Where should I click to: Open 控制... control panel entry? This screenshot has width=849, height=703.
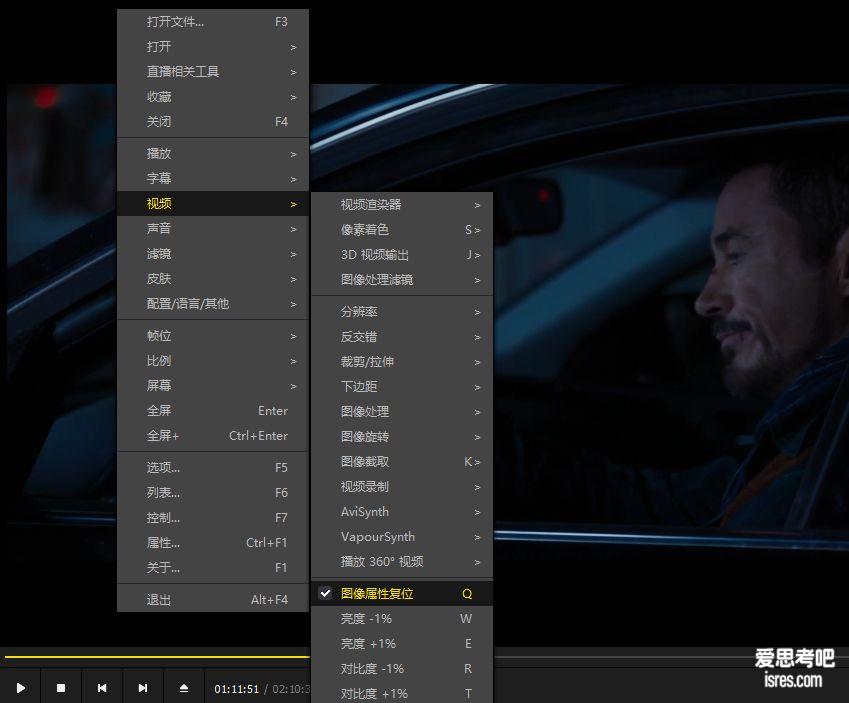tap(213, 517)
